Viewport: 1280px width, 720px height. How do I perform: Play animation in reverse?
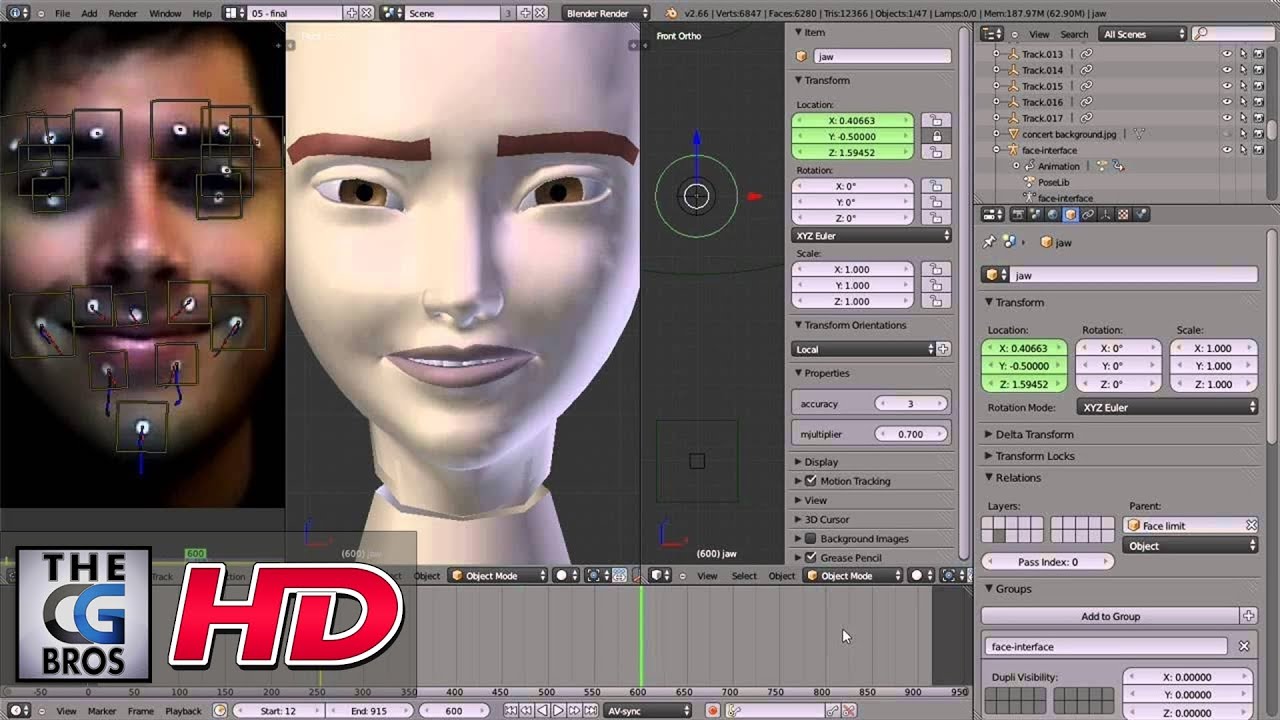(x=542, y=711)
